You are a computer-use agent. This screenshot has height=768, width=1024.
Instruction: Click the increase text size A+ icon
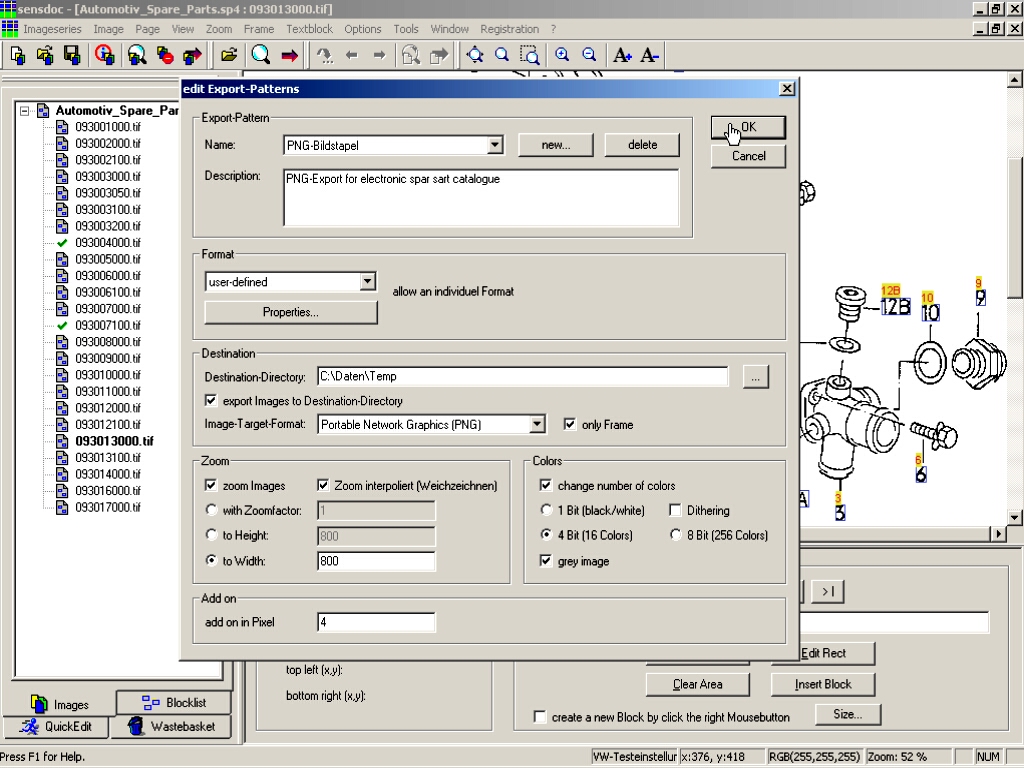click(x=623, y=55)
